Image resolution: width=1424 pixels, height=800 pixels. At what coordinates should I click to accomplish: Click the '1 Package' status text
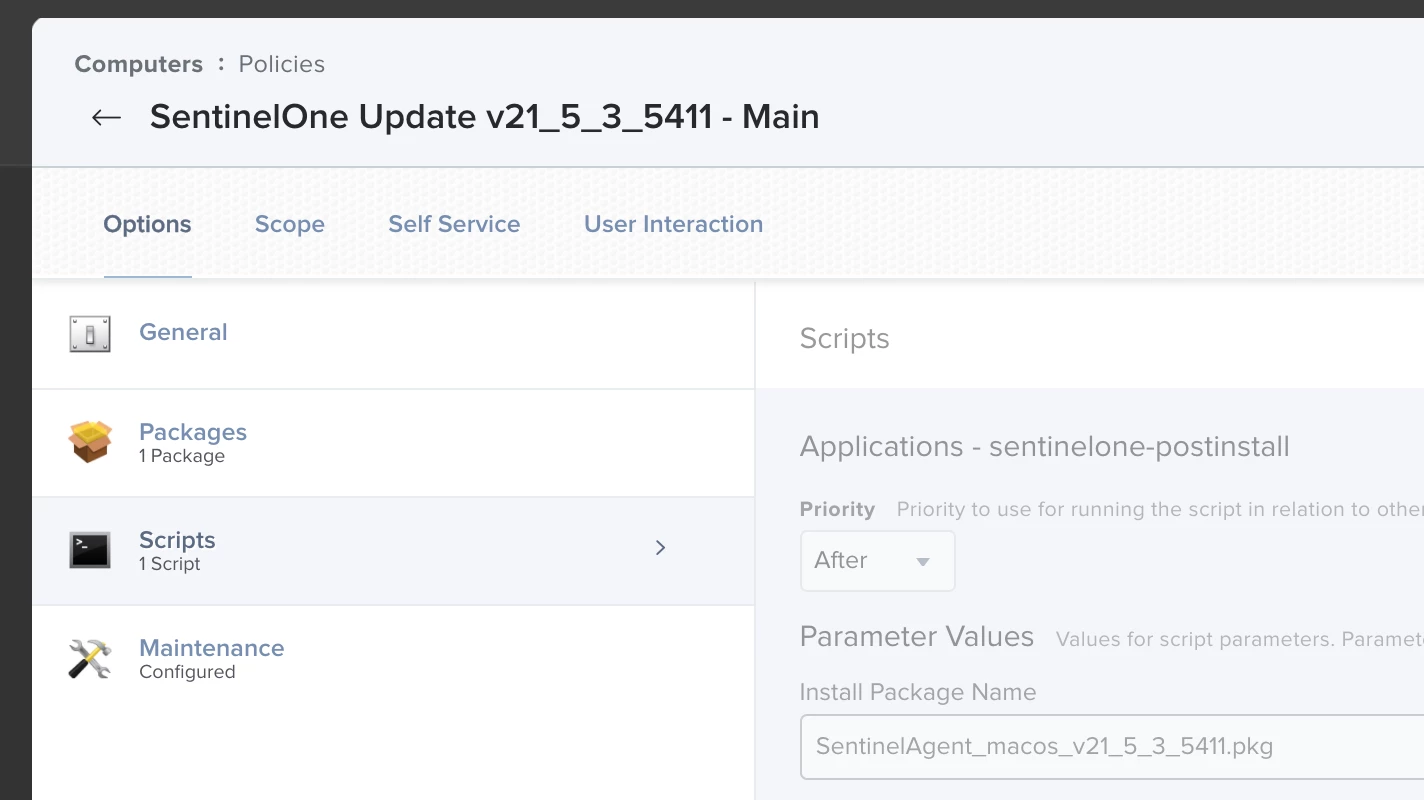[182, 456]
